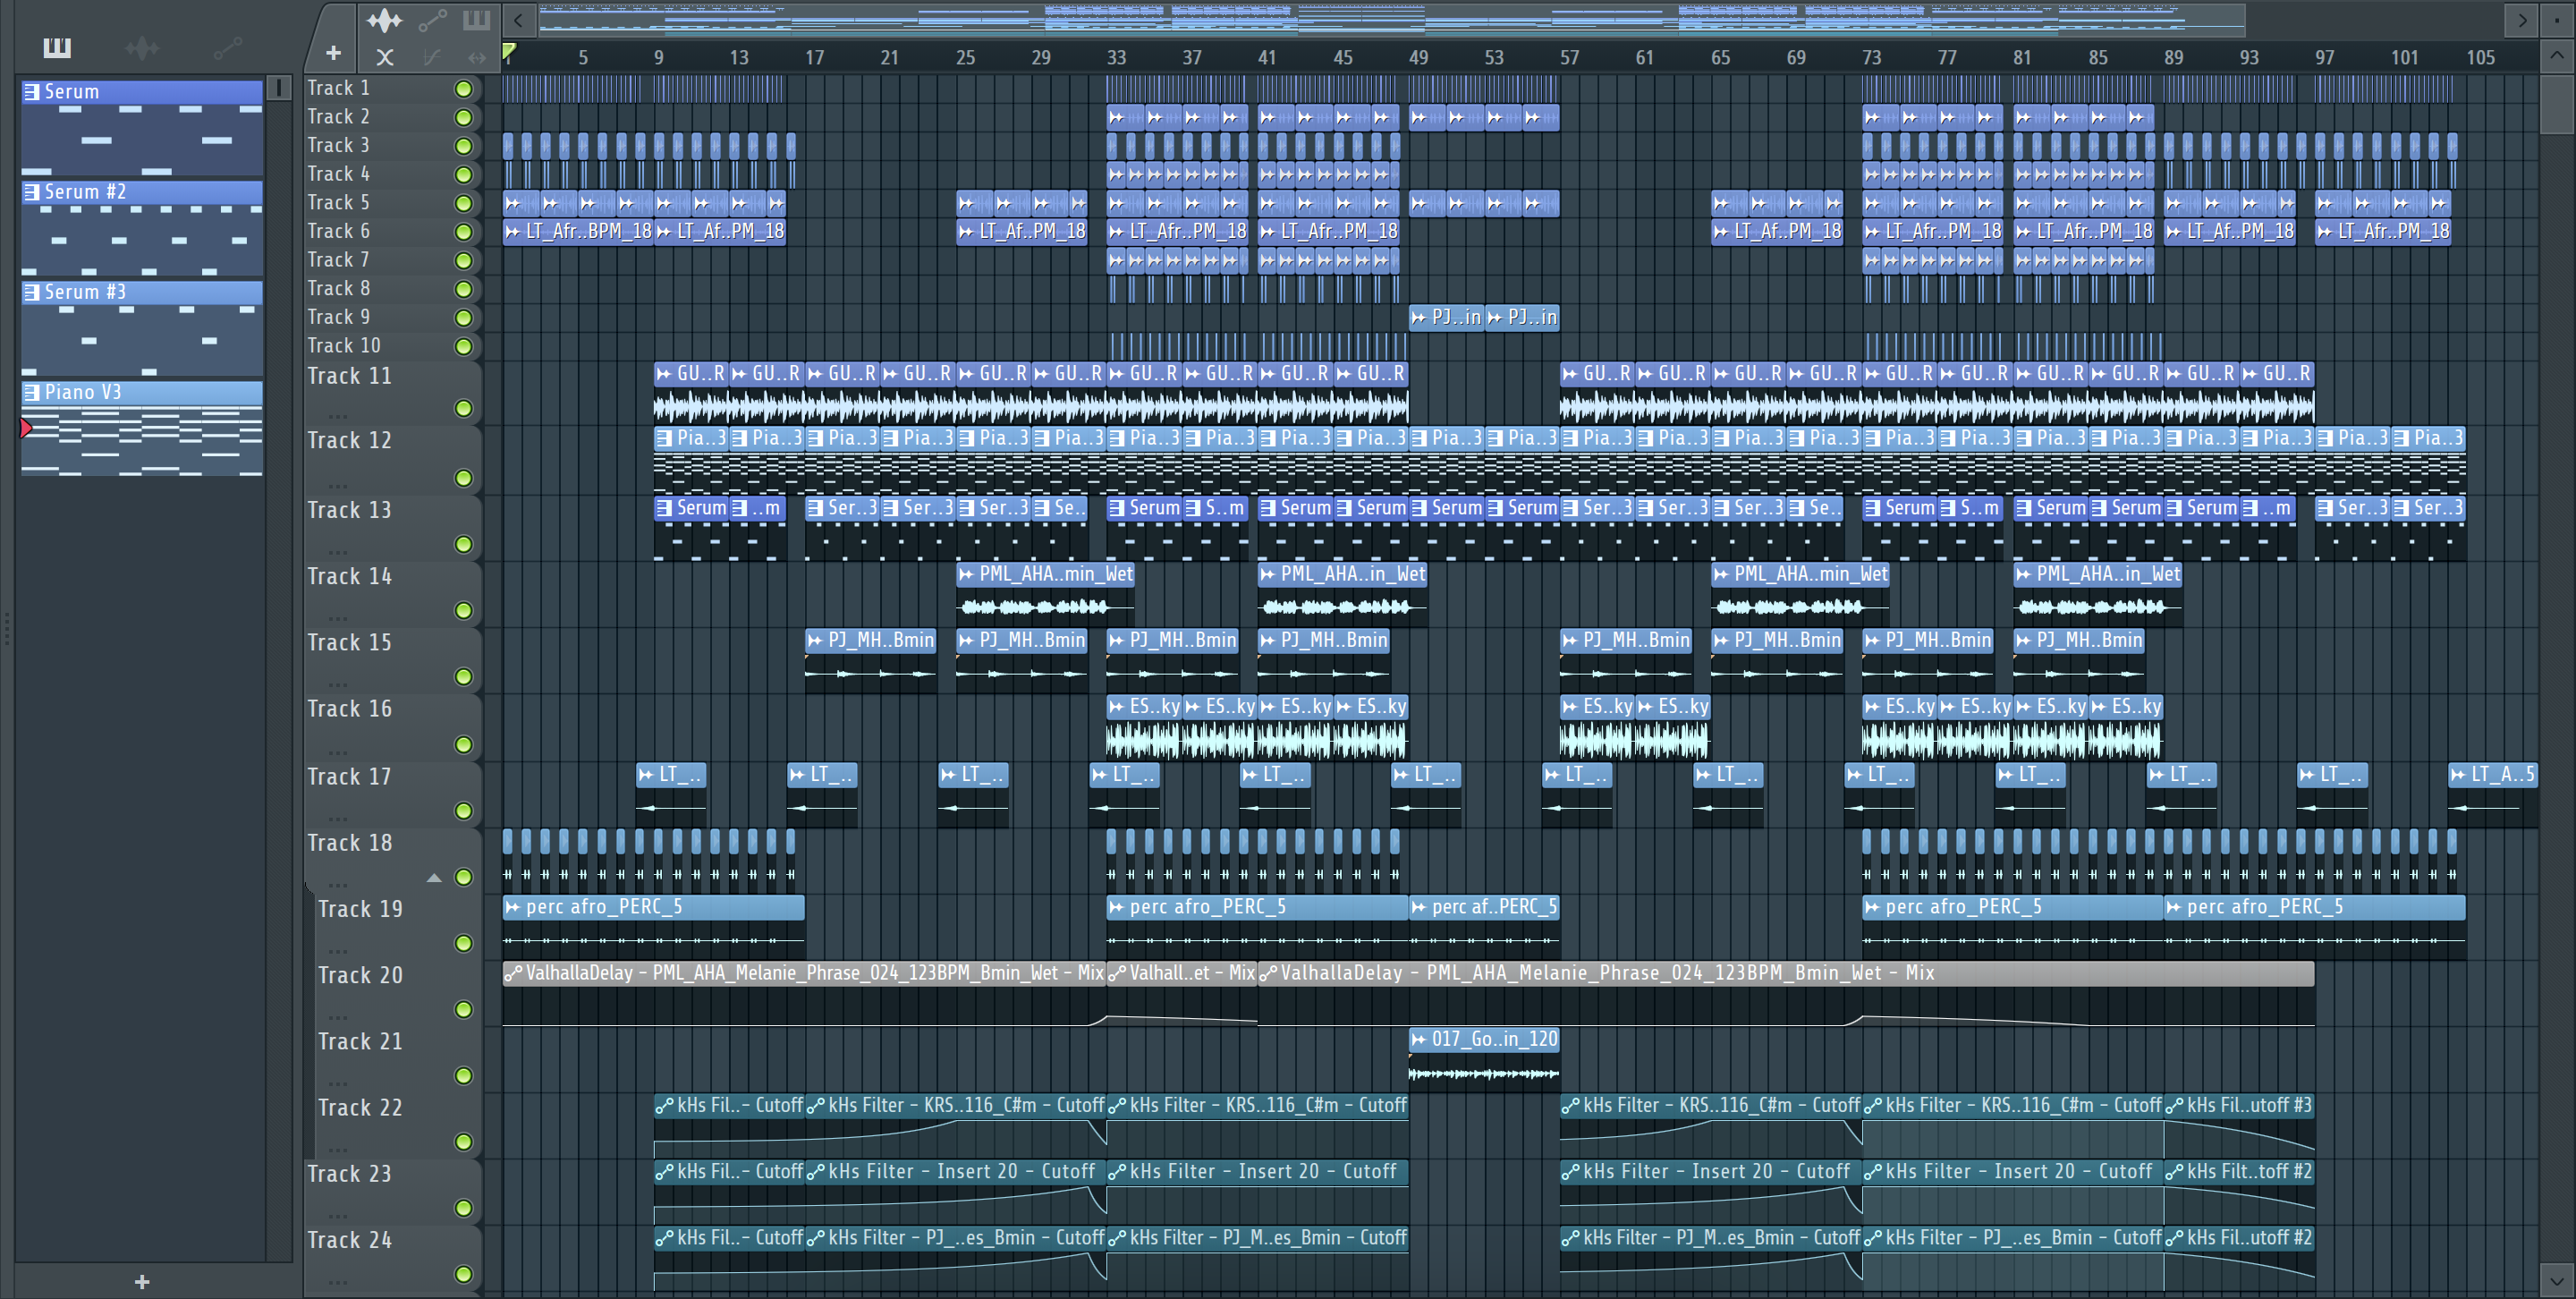The image size is (2576, 1299).
Task: Show audio clips in the picker panel
Action: [x=142, y=47]
